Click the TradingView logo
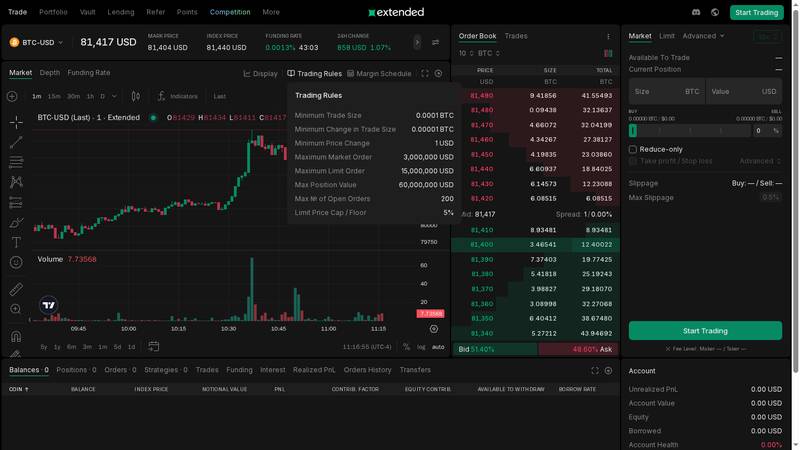Screen dimensions: 800x450 (48, 305)
